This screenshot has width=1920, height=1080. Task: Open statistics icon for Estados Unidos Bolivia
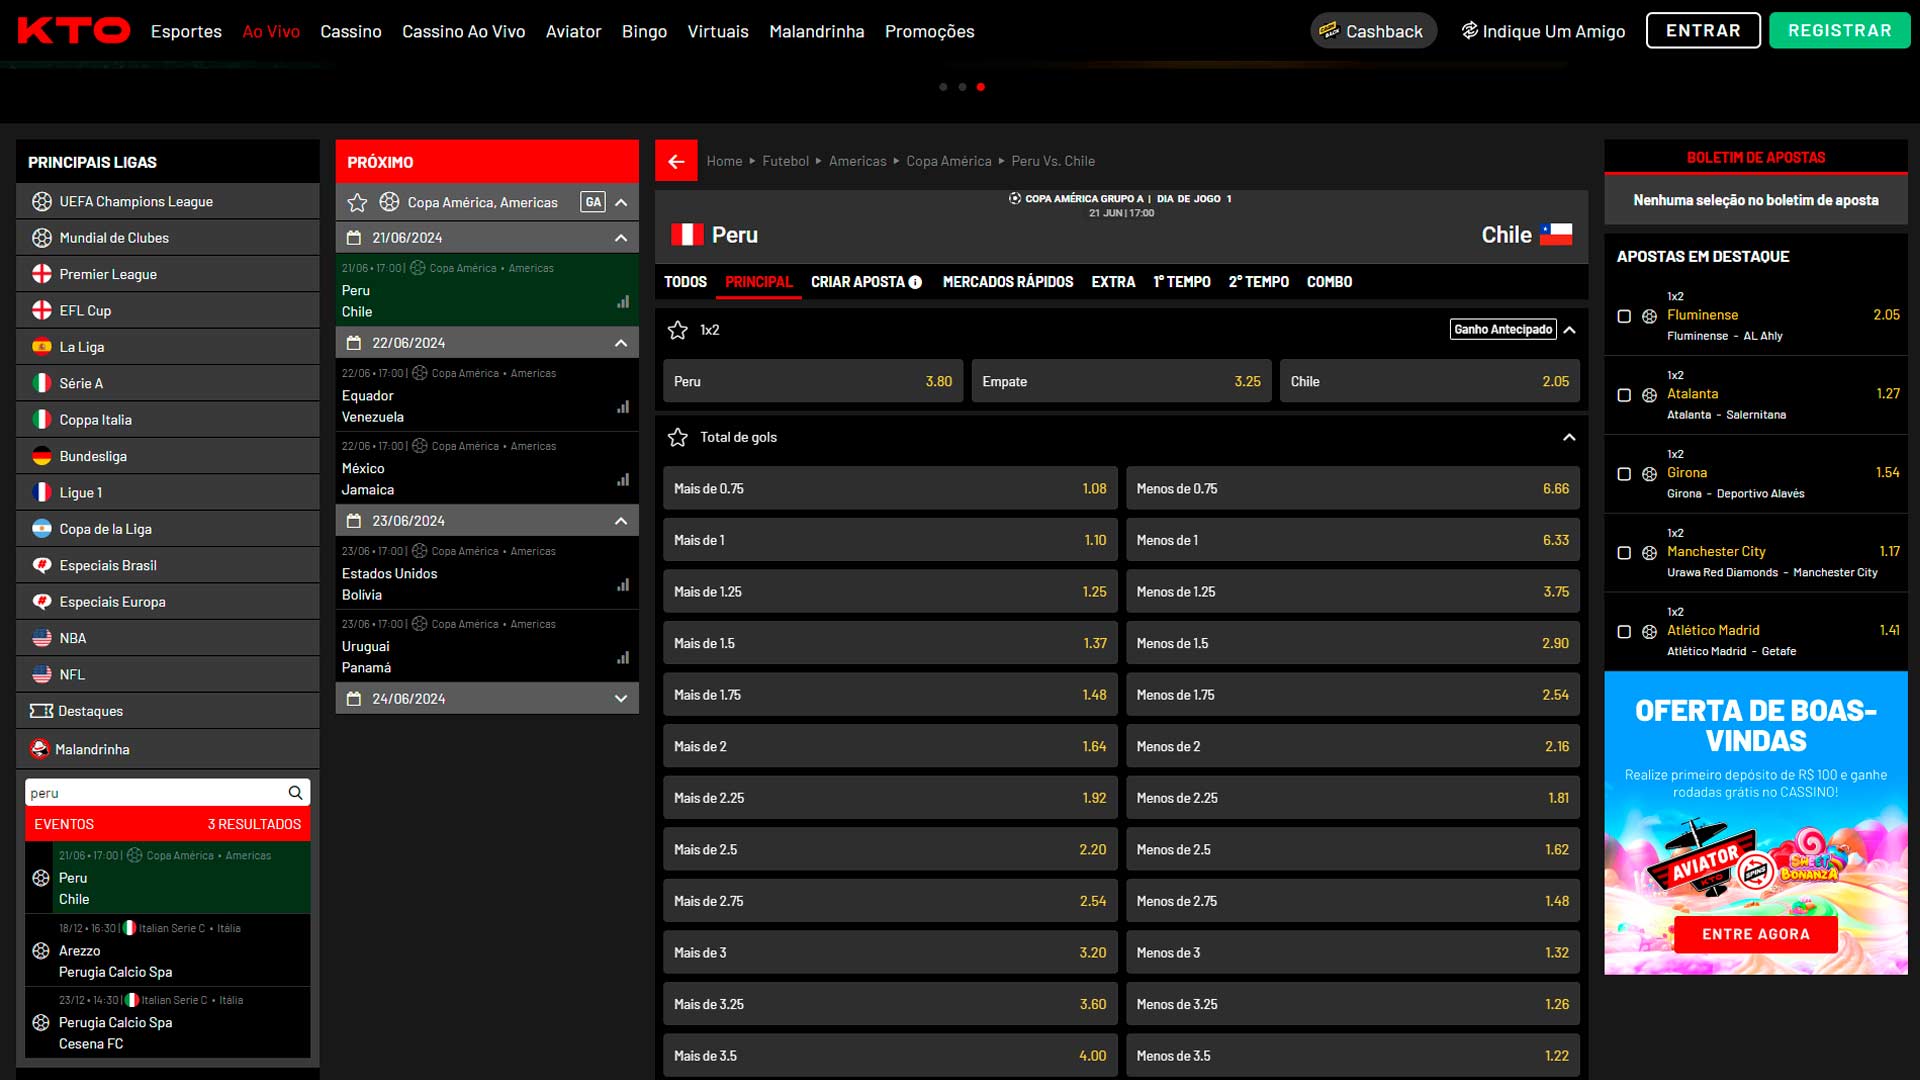click(623, 585)
